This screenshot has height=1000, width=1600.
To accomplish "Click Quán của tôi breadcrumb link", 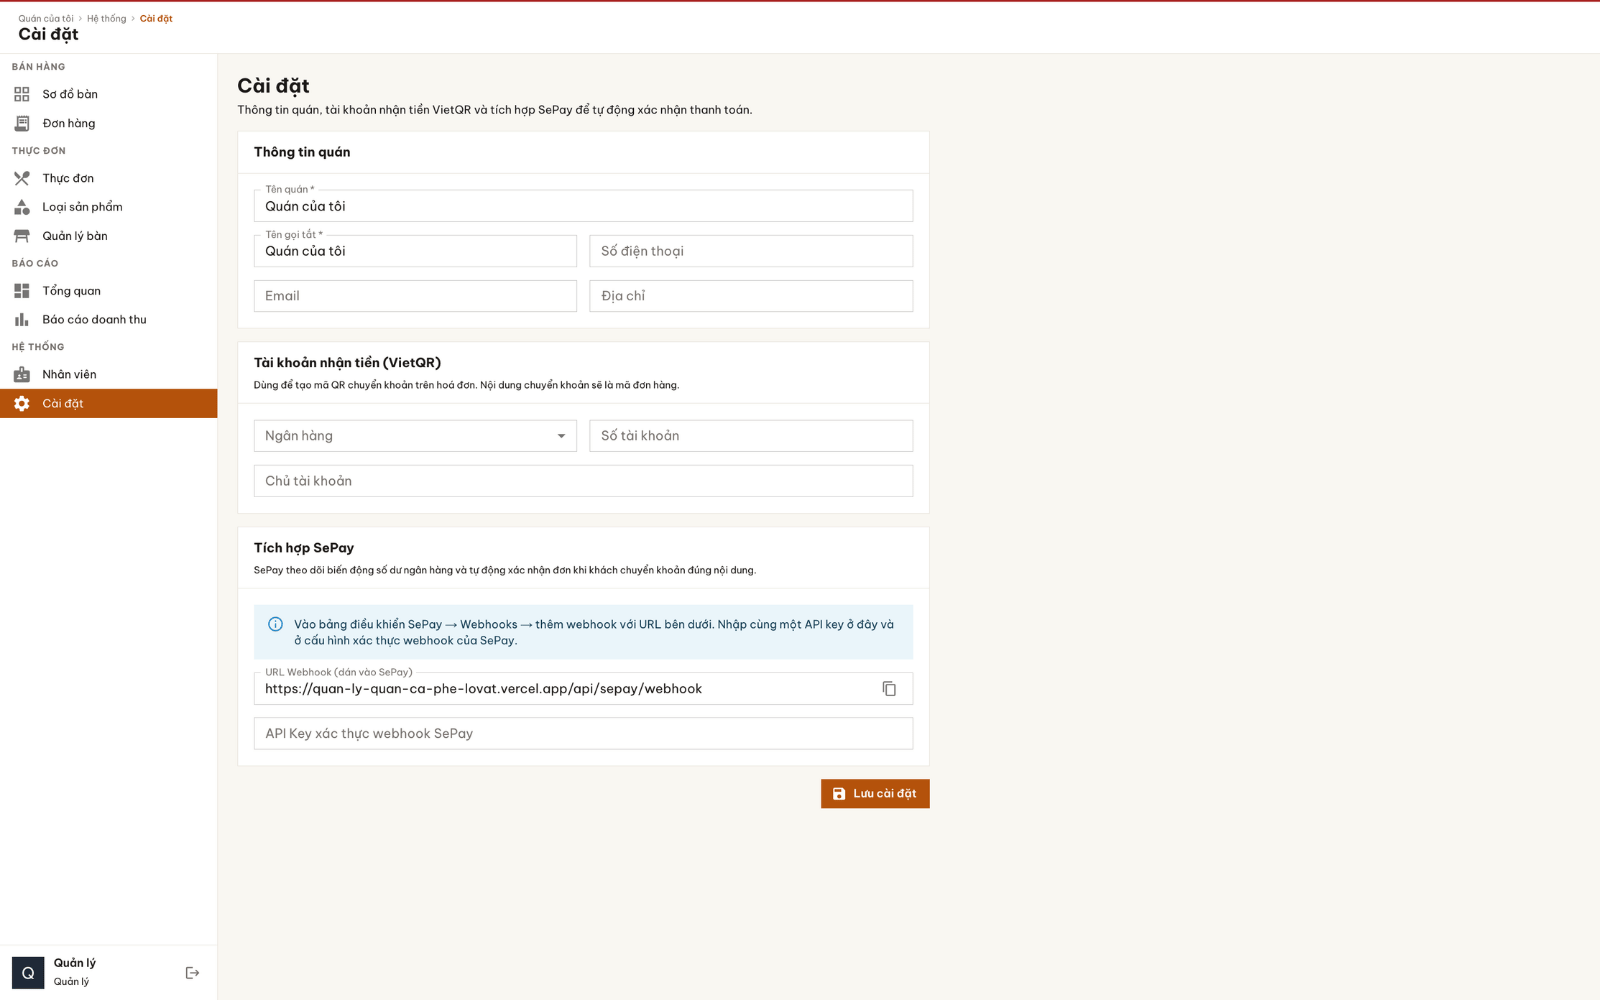I will [46, 18].
